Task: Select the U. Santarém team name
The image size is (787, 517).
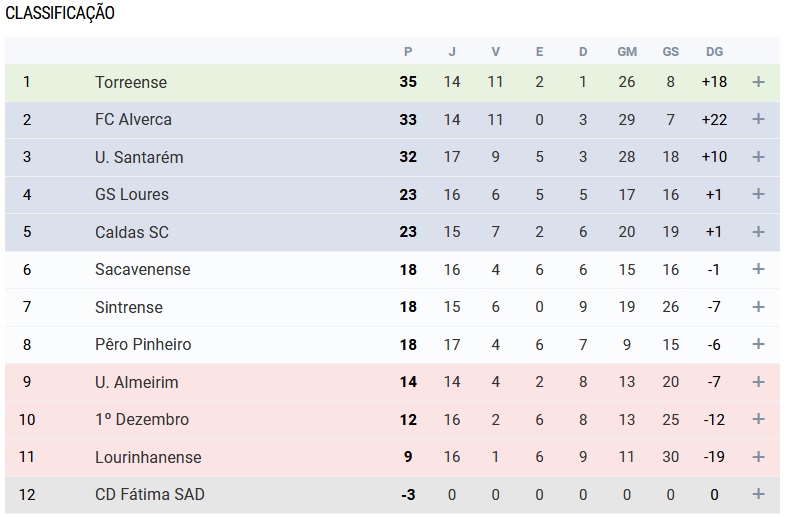Action: (x=139, y=157)
